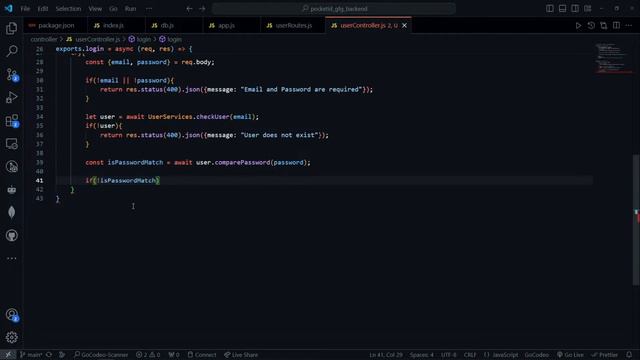
Task: Switch to the index.js tab
Action: pyautogui.click(x=116, y=25)
